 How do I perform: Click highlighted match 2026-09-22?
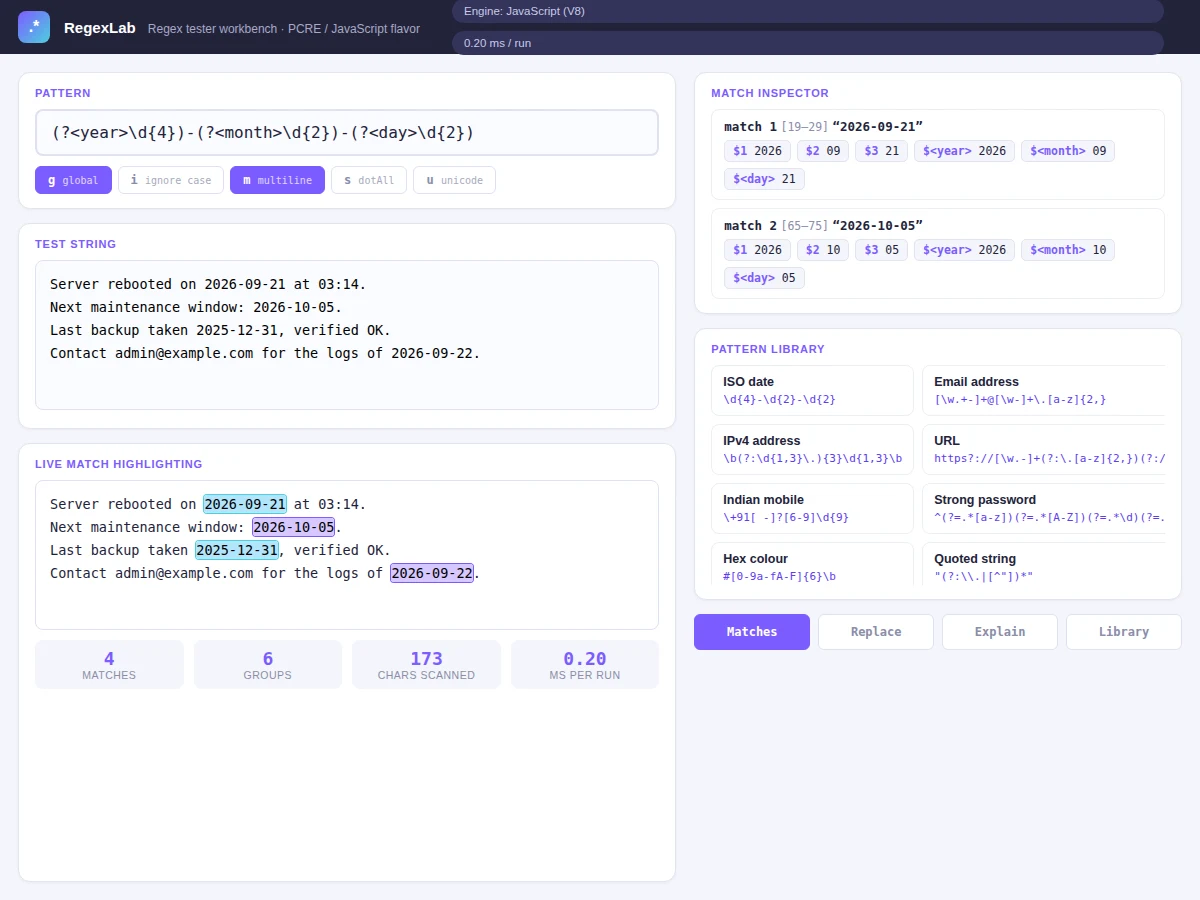pos(432,573)
